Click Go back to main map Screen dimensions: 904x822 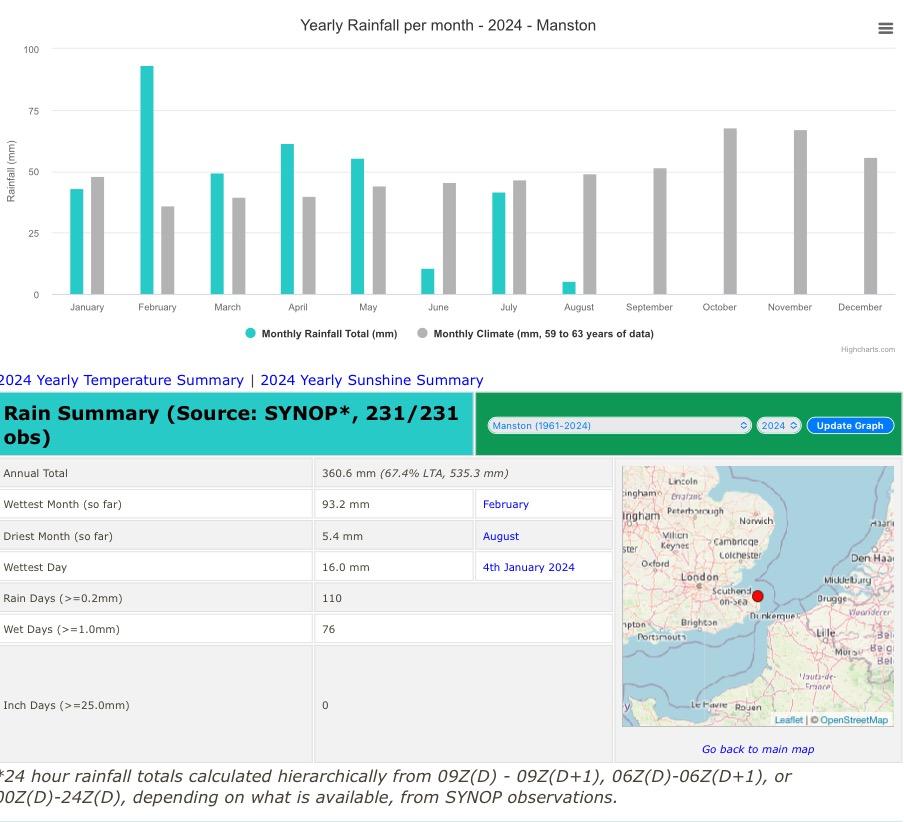[x=758, y=749]
